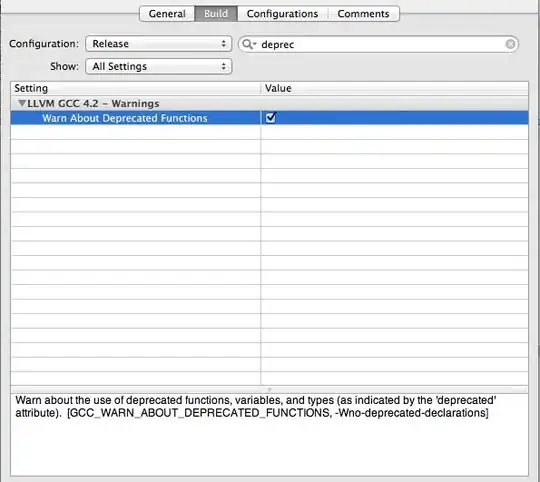Click the first empty row below the setting
Screen dimensions: 540x482
pyautogui.click(x=269, y=132)
